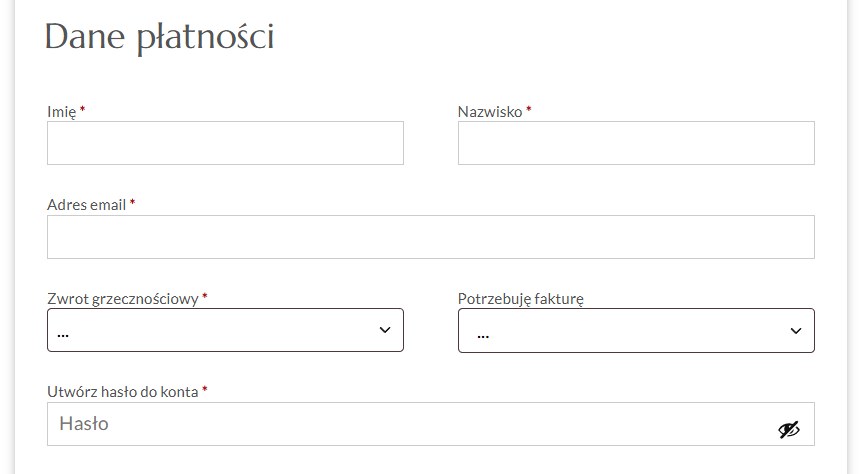Toggle password visibility with the eye icon
Screen dimensions: 862x474
tap(789, 429)
